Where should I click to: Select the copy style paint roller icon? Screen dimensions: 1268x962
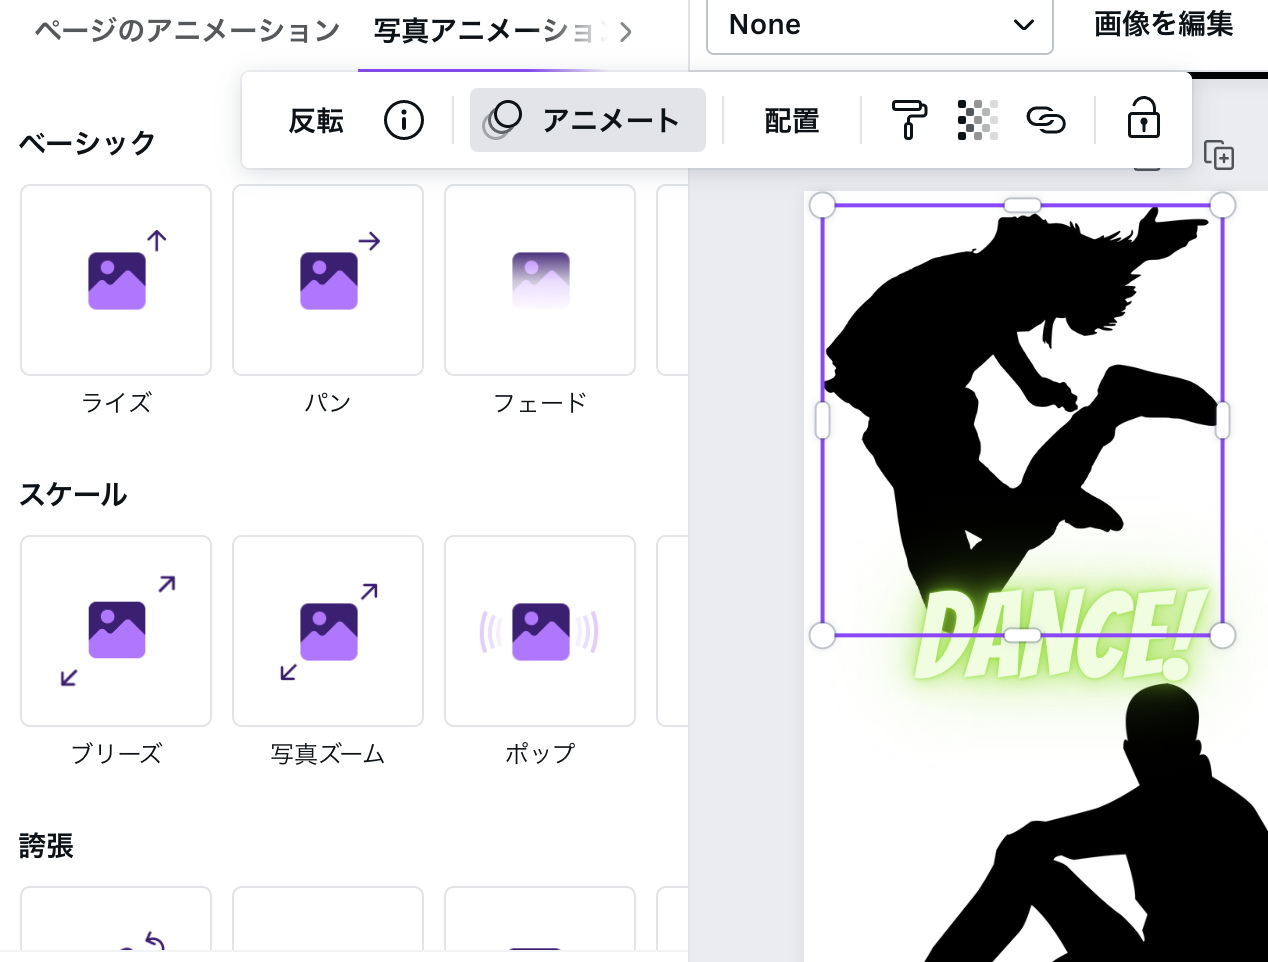click(x=909, y=120)
